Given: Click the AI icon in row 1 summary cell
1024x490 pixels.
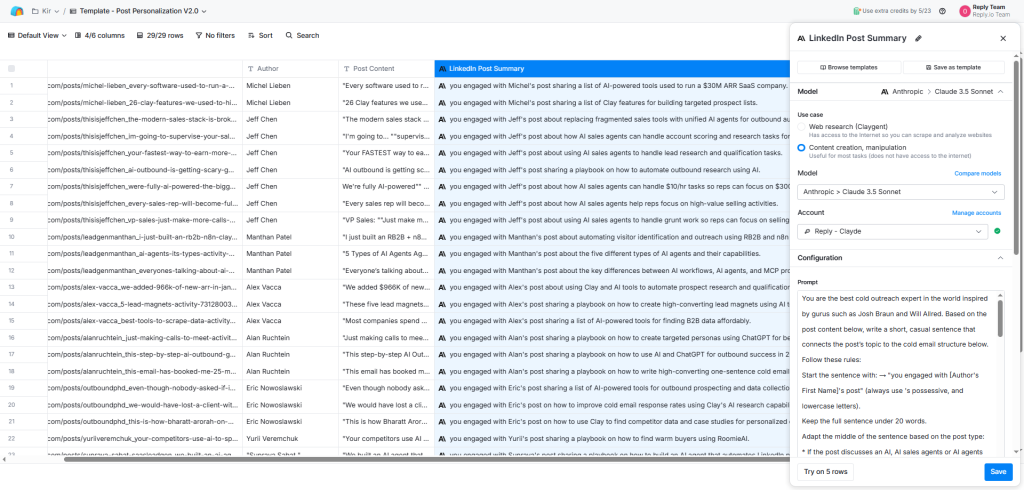Looking at the screenshot, I should click(x=442, y=86).
